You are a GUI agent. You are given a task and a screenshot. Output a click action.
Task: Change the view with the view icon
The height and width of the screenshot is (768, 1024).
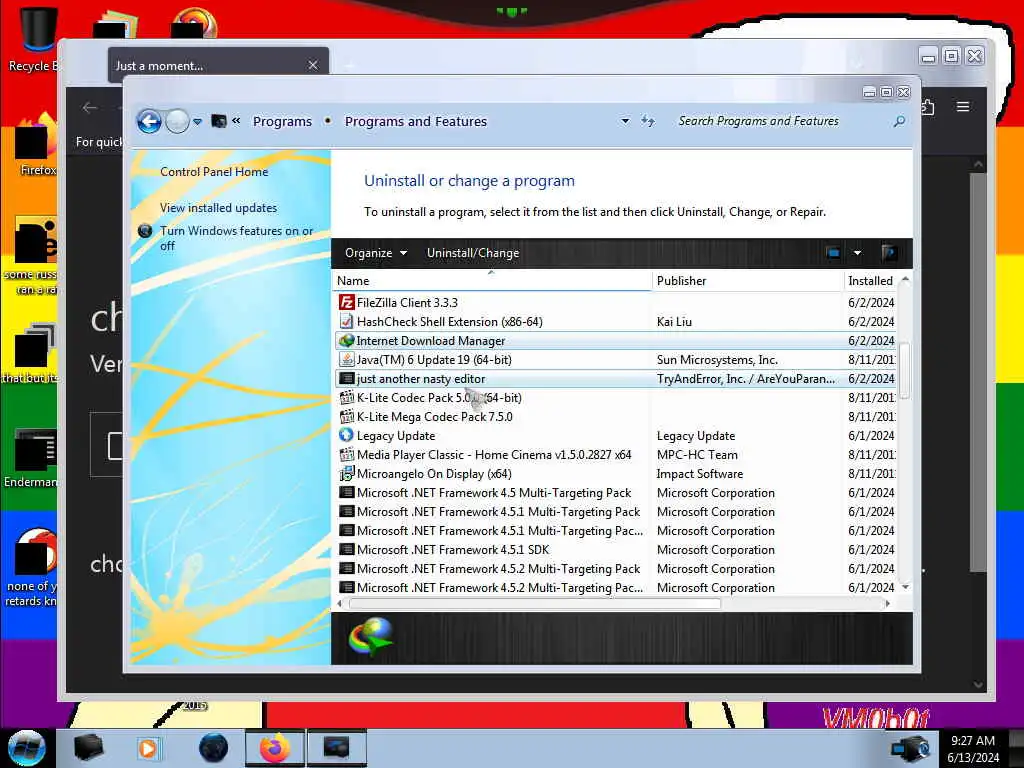pyautogui.click(x=833, y=253)
